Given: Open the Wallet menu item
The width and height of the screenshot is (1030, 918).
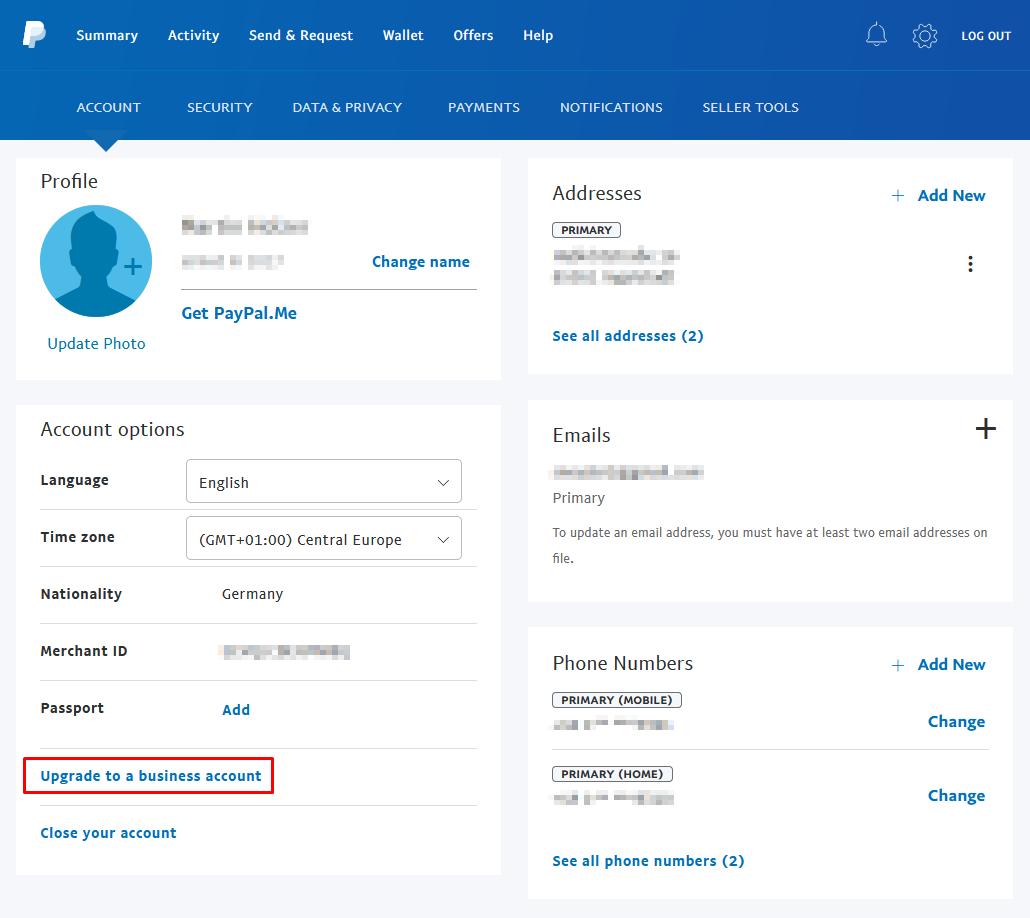Looking at the screenshot, I should coord(403,35).
